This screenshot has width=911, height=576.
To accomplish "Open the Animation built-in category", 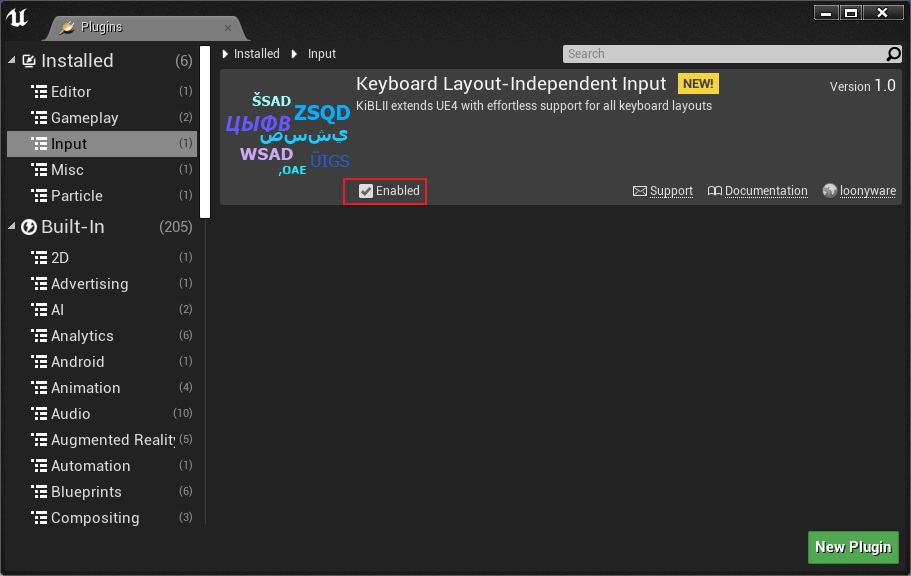I will tap(102, 388).
